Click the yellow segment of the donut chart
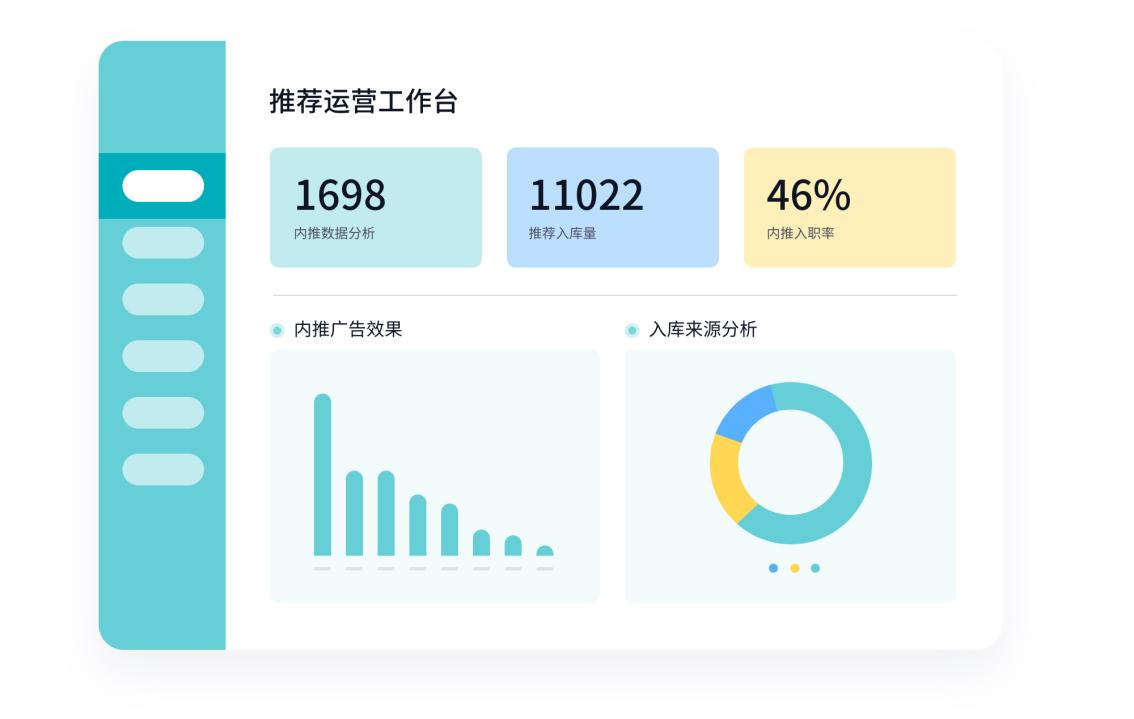1134x719 pixels. tap(728, 480)
